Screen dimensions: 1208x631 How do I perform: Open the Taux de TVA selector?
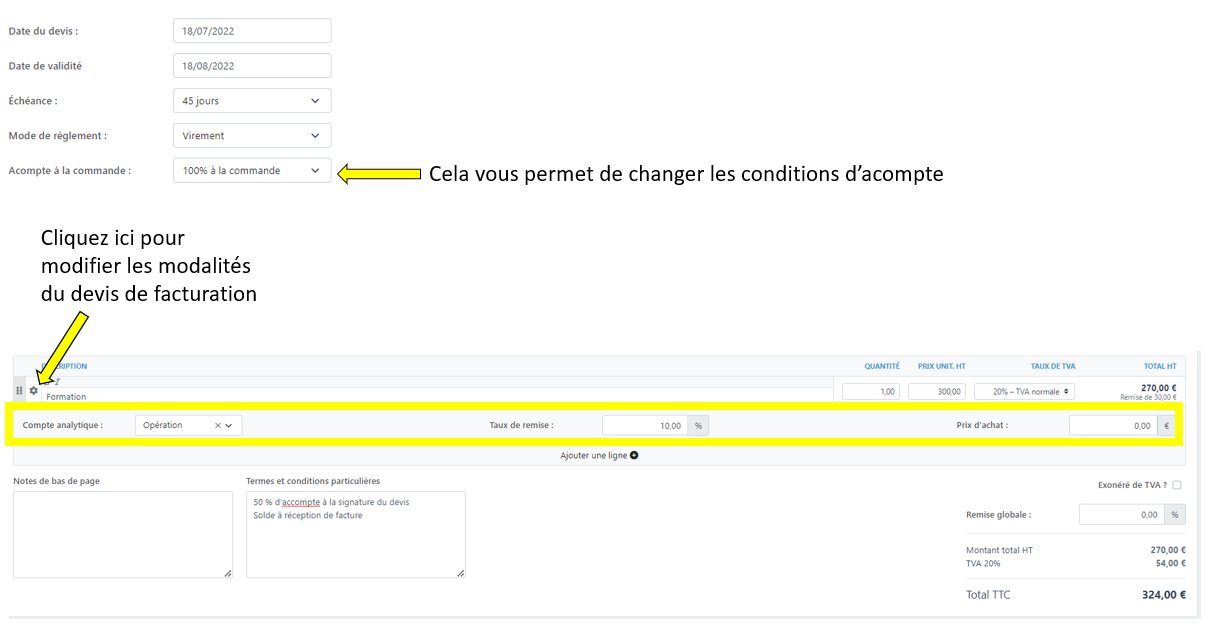(x=1024, y=392)
